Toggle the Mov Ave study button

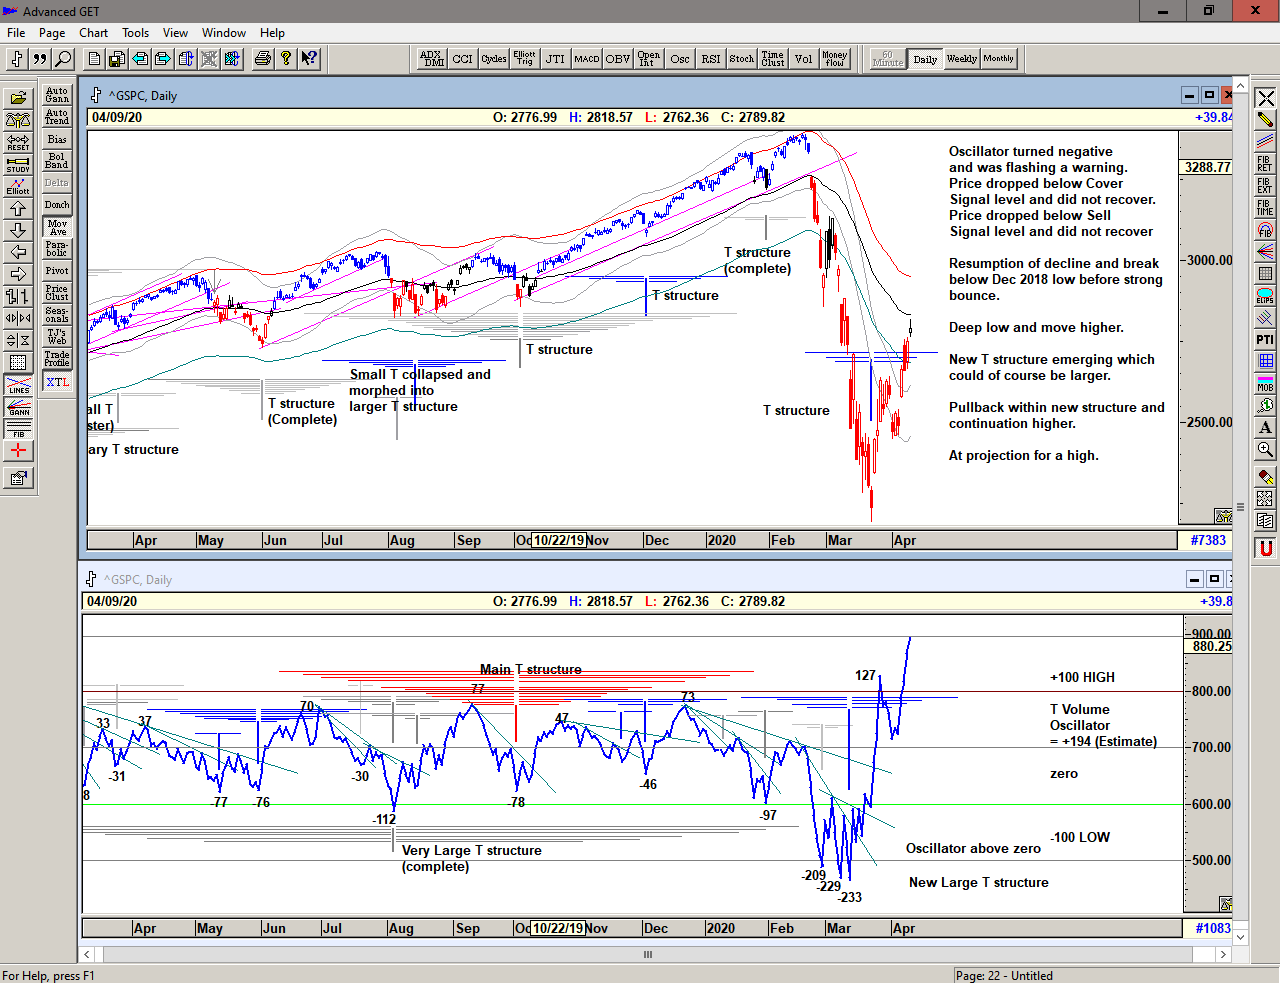[57, 228]
